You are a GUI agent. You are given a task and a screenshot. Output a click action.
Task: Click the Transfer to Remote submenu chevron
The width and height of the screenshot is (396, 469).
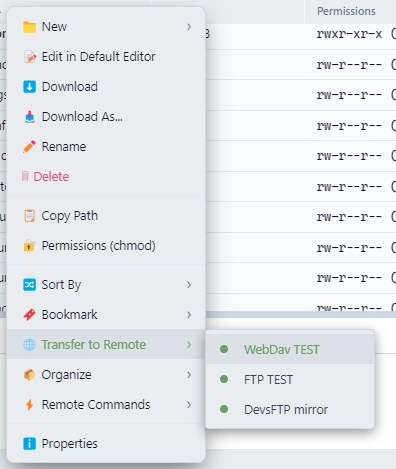pyautogui.click(x=189, y=344)
